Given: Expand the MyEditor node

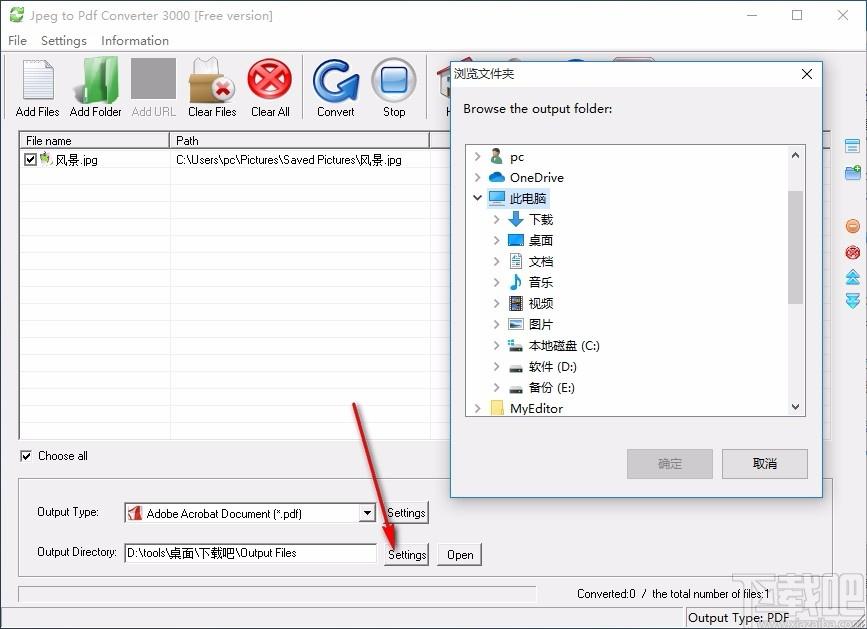Looking at the screenshot, I should [x=478, y=408].
